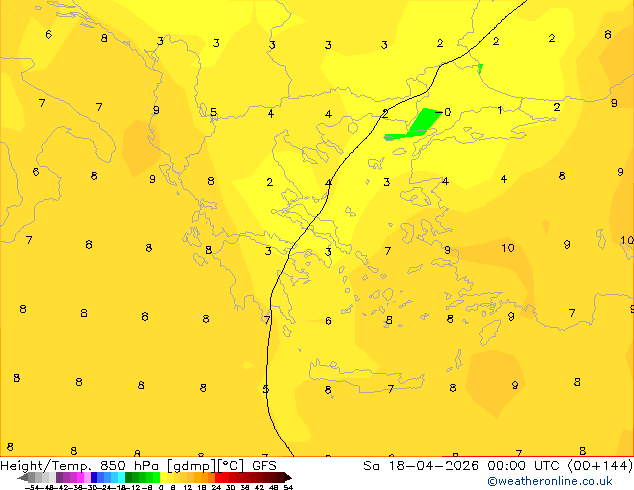Click the (00+144) forecast hour text

pos(598,466)
